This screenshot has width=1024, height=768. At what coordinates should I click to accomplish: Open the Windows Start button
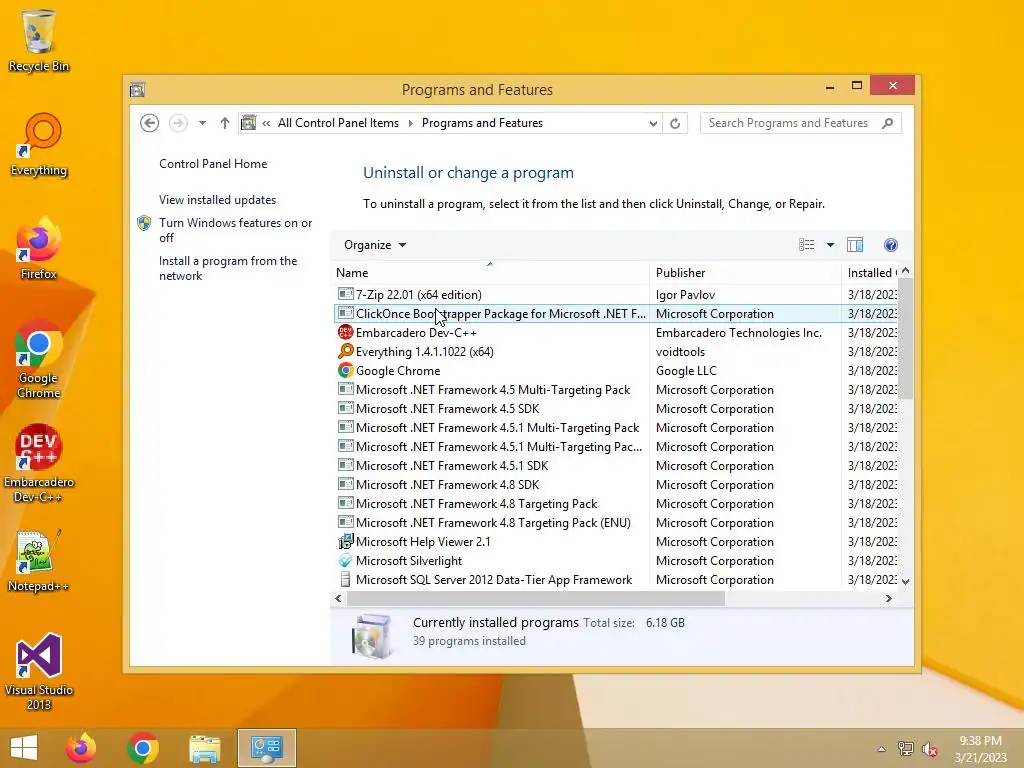[x=24, y=748]
